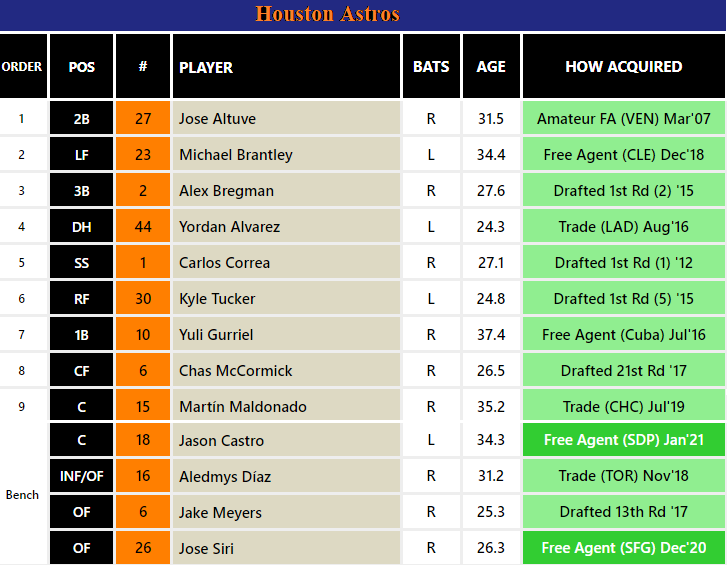Screen dimensions: 727x566
Task: Select the INF/OF position cell
Action: pyautogui.click(x=82, y=476)
